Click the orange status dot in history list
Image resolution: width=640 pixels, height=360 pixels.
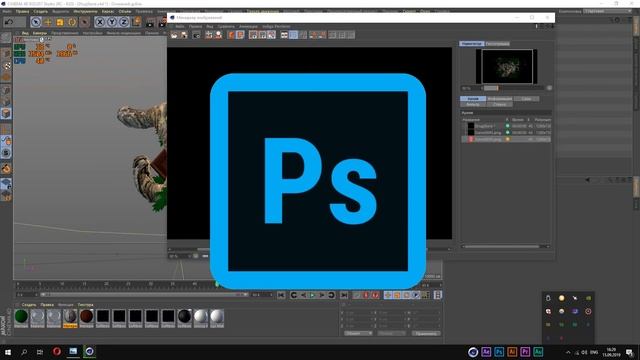pos(508,139)
